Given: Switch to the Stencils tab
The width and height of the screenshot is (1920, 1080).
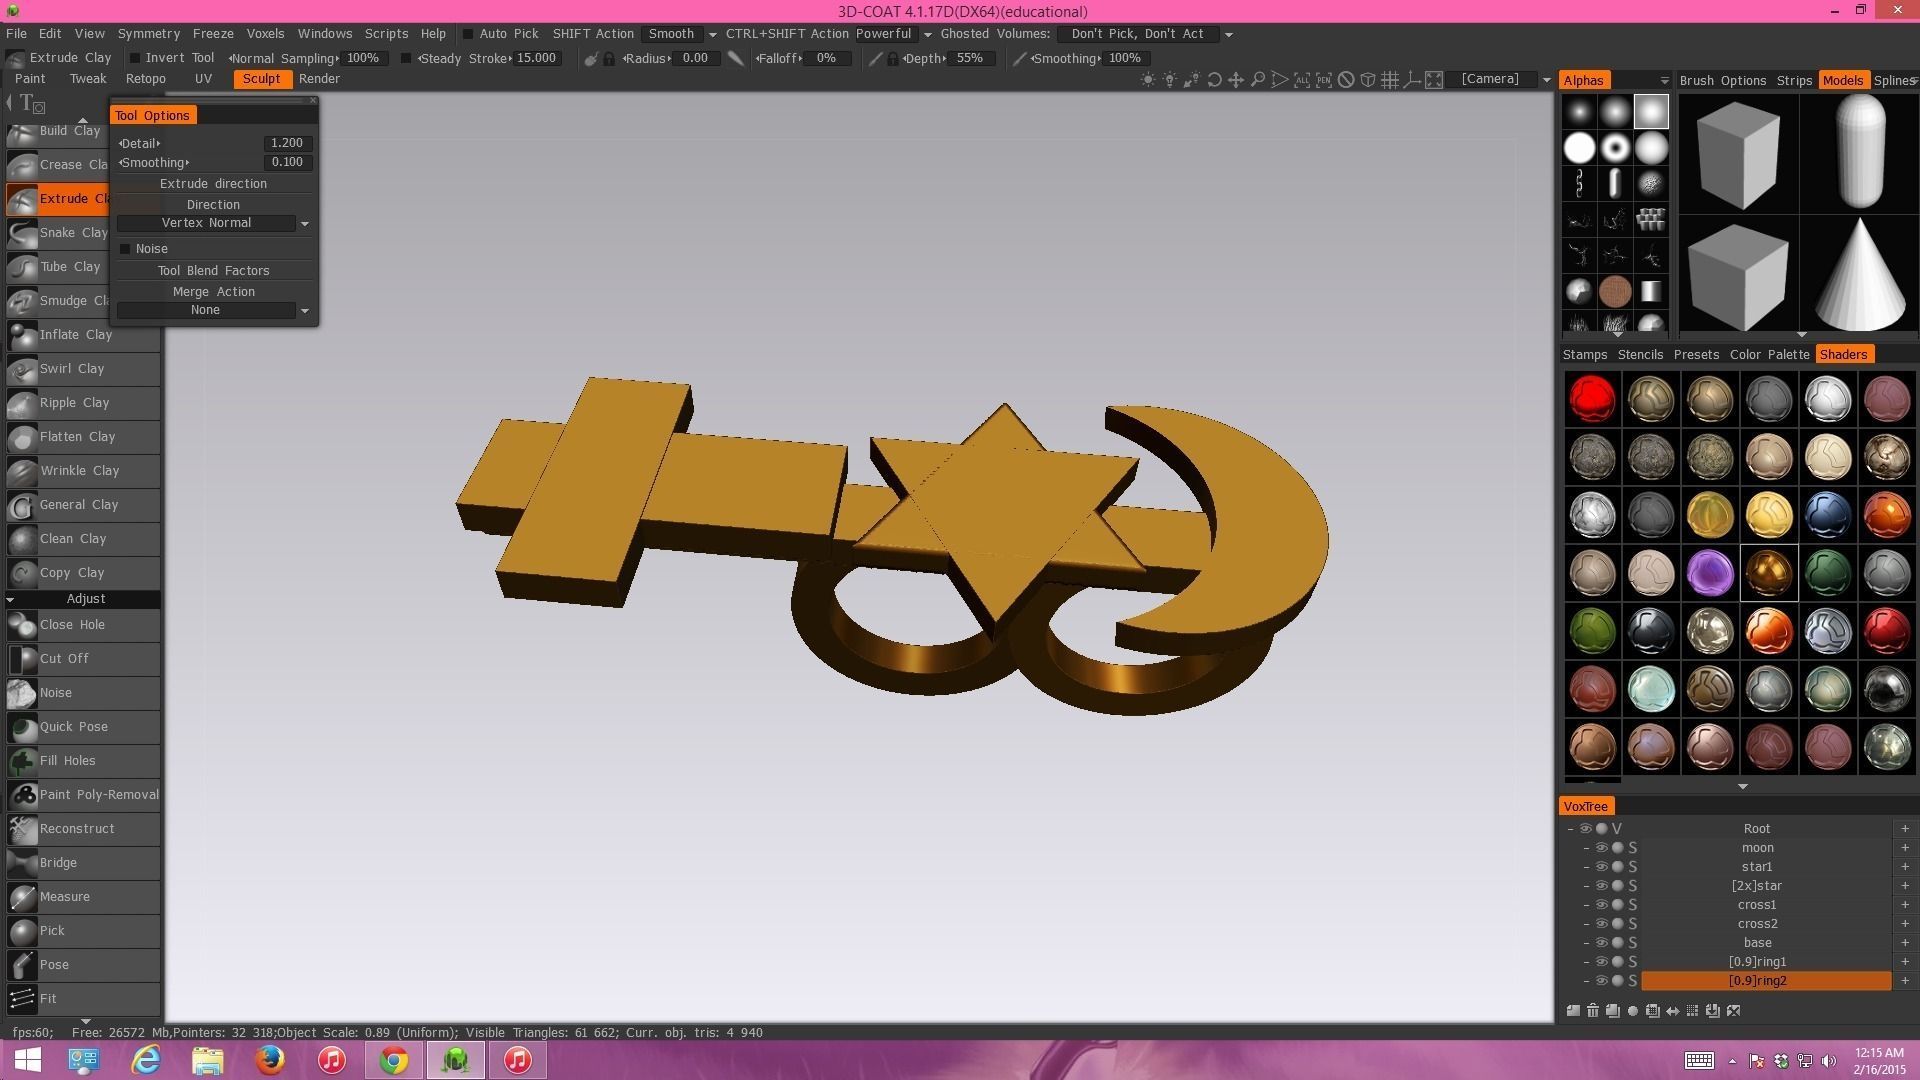Looking at the screenshot, I should pyautogui.click(x=1640, y=355).
